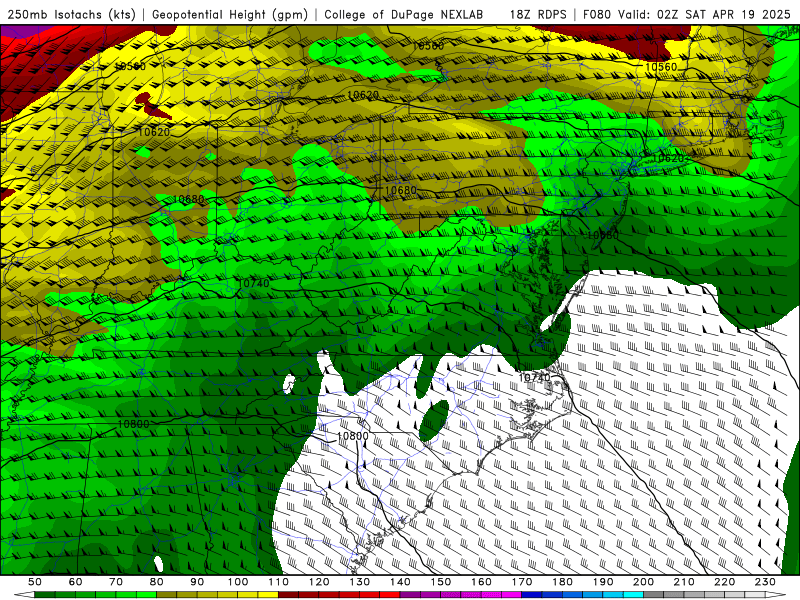The height and width of the screenshot is (600, 800).
Task: Click the 180 knot label on the color scale
Action: click(x=563, y=582)
